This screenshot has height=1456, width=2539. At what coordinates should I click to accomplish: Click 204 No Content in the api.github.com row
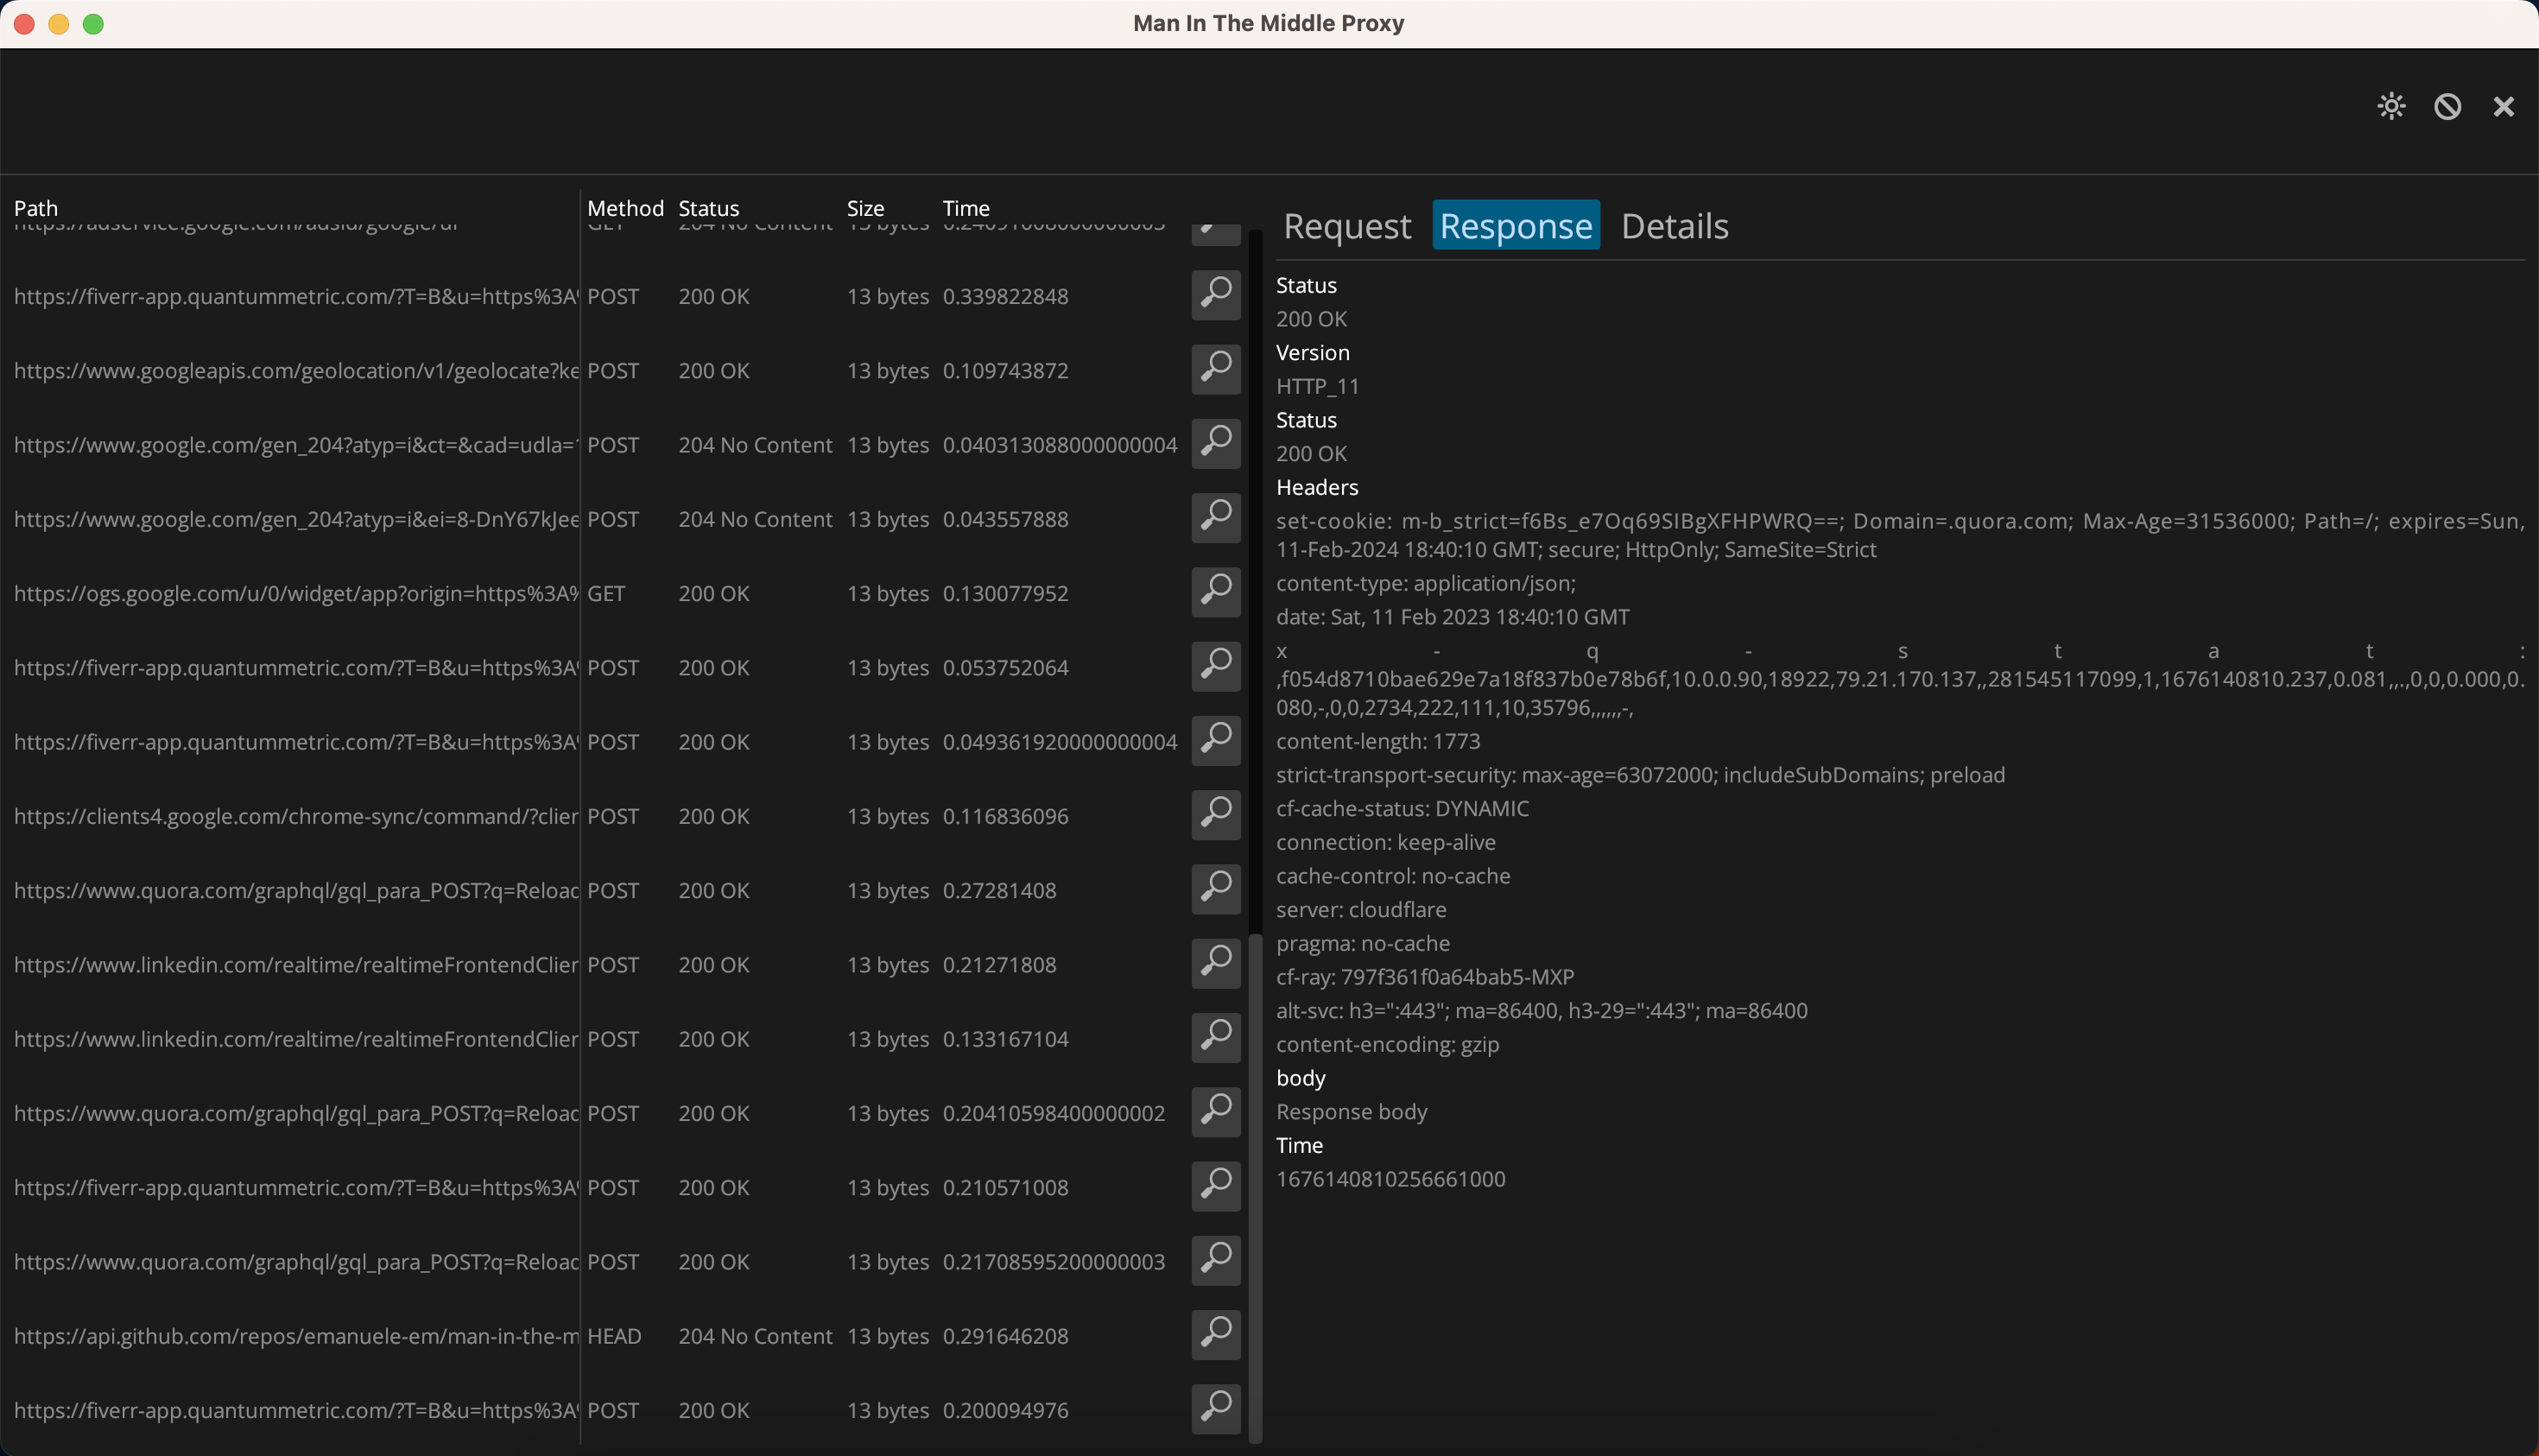coord(755,1337)
